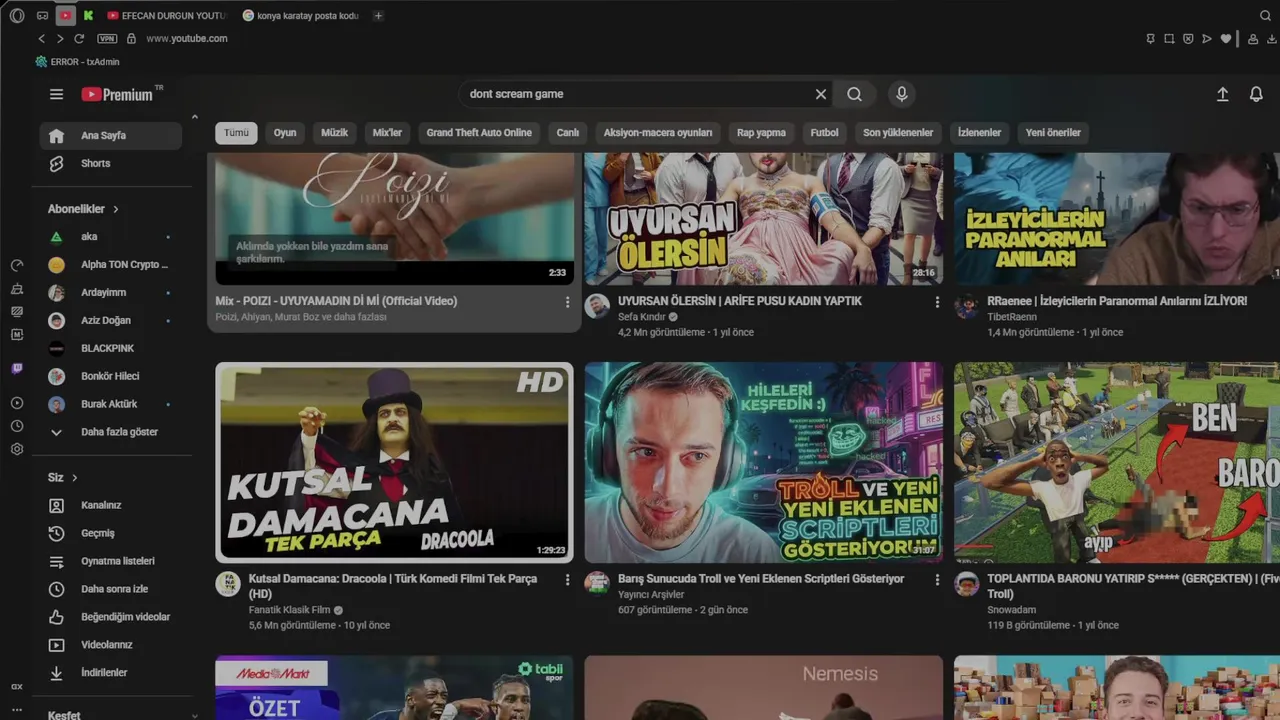Go back with the browser back arrow
The image size is (1280, 720).
(x=41, y=38)
